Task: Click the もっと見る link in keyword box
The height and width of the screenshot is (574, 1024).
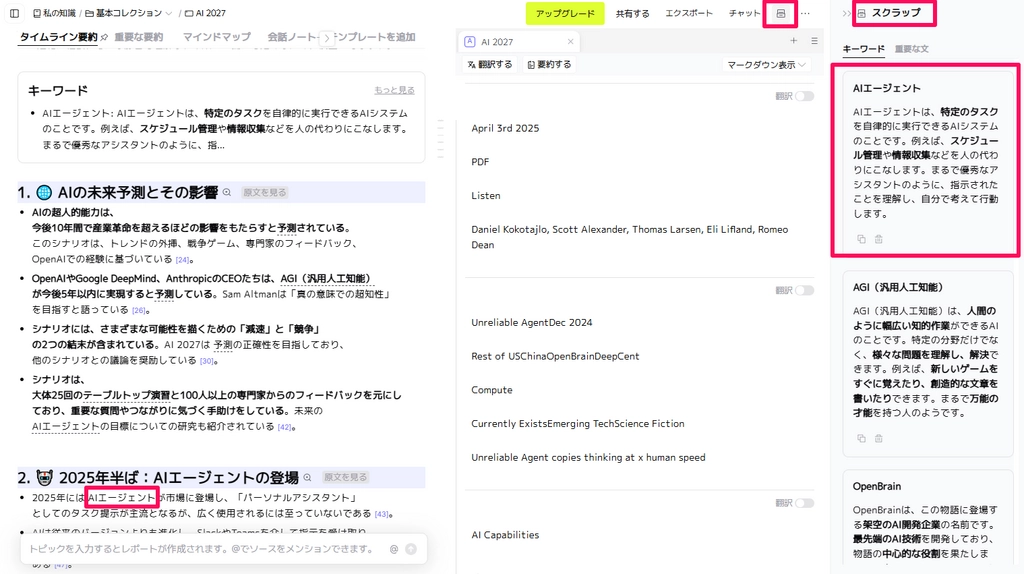Action: point(394,90)
